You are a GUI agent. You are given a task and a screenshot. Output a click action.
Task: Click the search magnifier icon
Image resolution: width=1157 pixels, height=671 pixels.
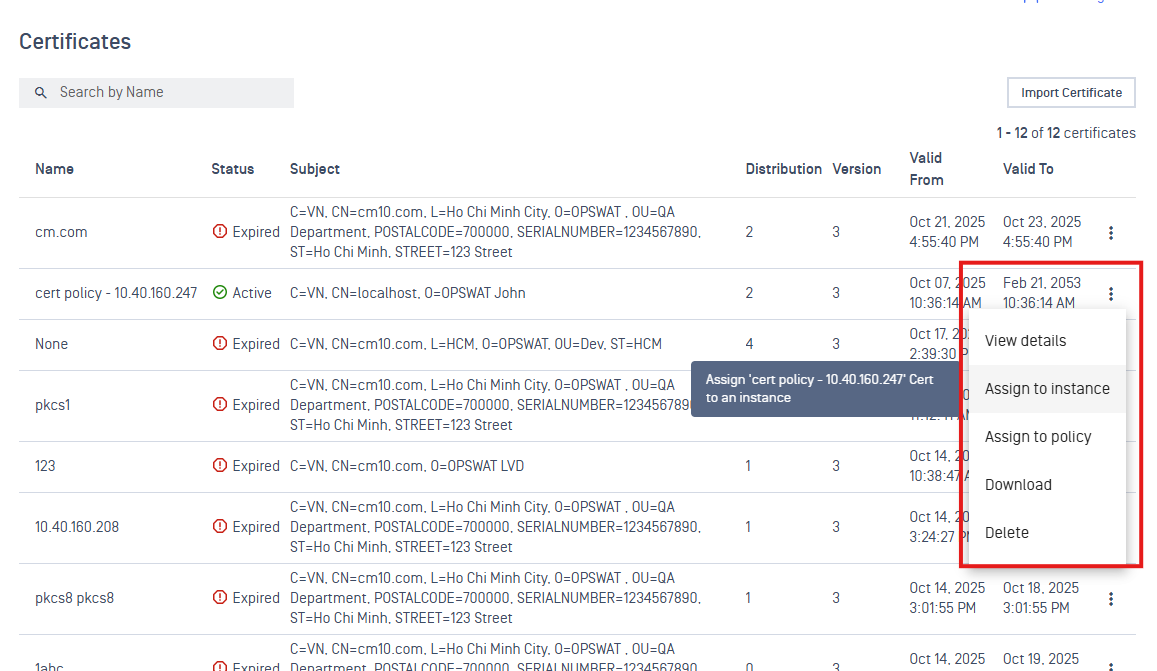point(41,93)
